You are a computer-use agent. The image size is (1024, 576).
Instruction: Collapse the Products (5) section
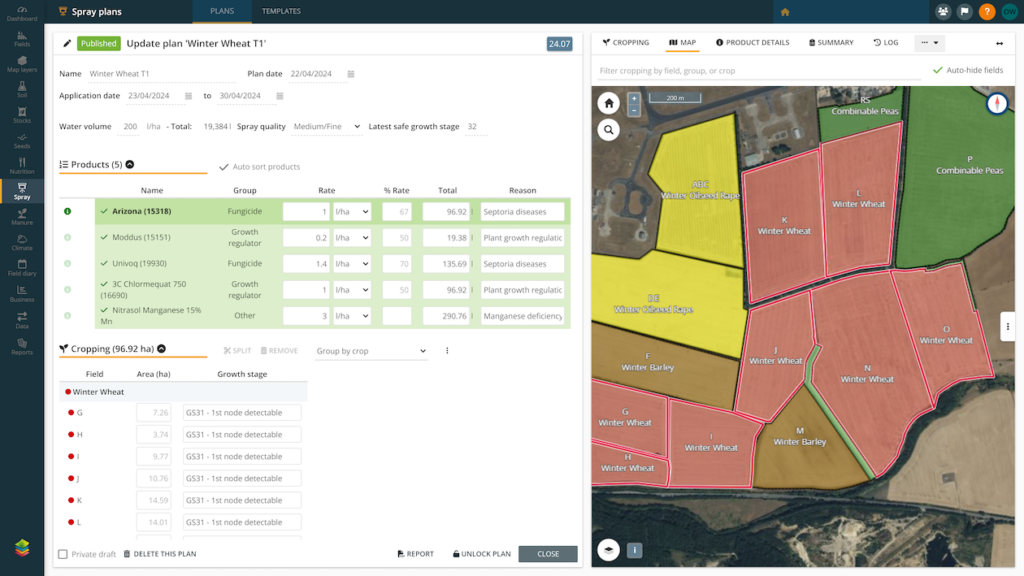pos(130,165)
